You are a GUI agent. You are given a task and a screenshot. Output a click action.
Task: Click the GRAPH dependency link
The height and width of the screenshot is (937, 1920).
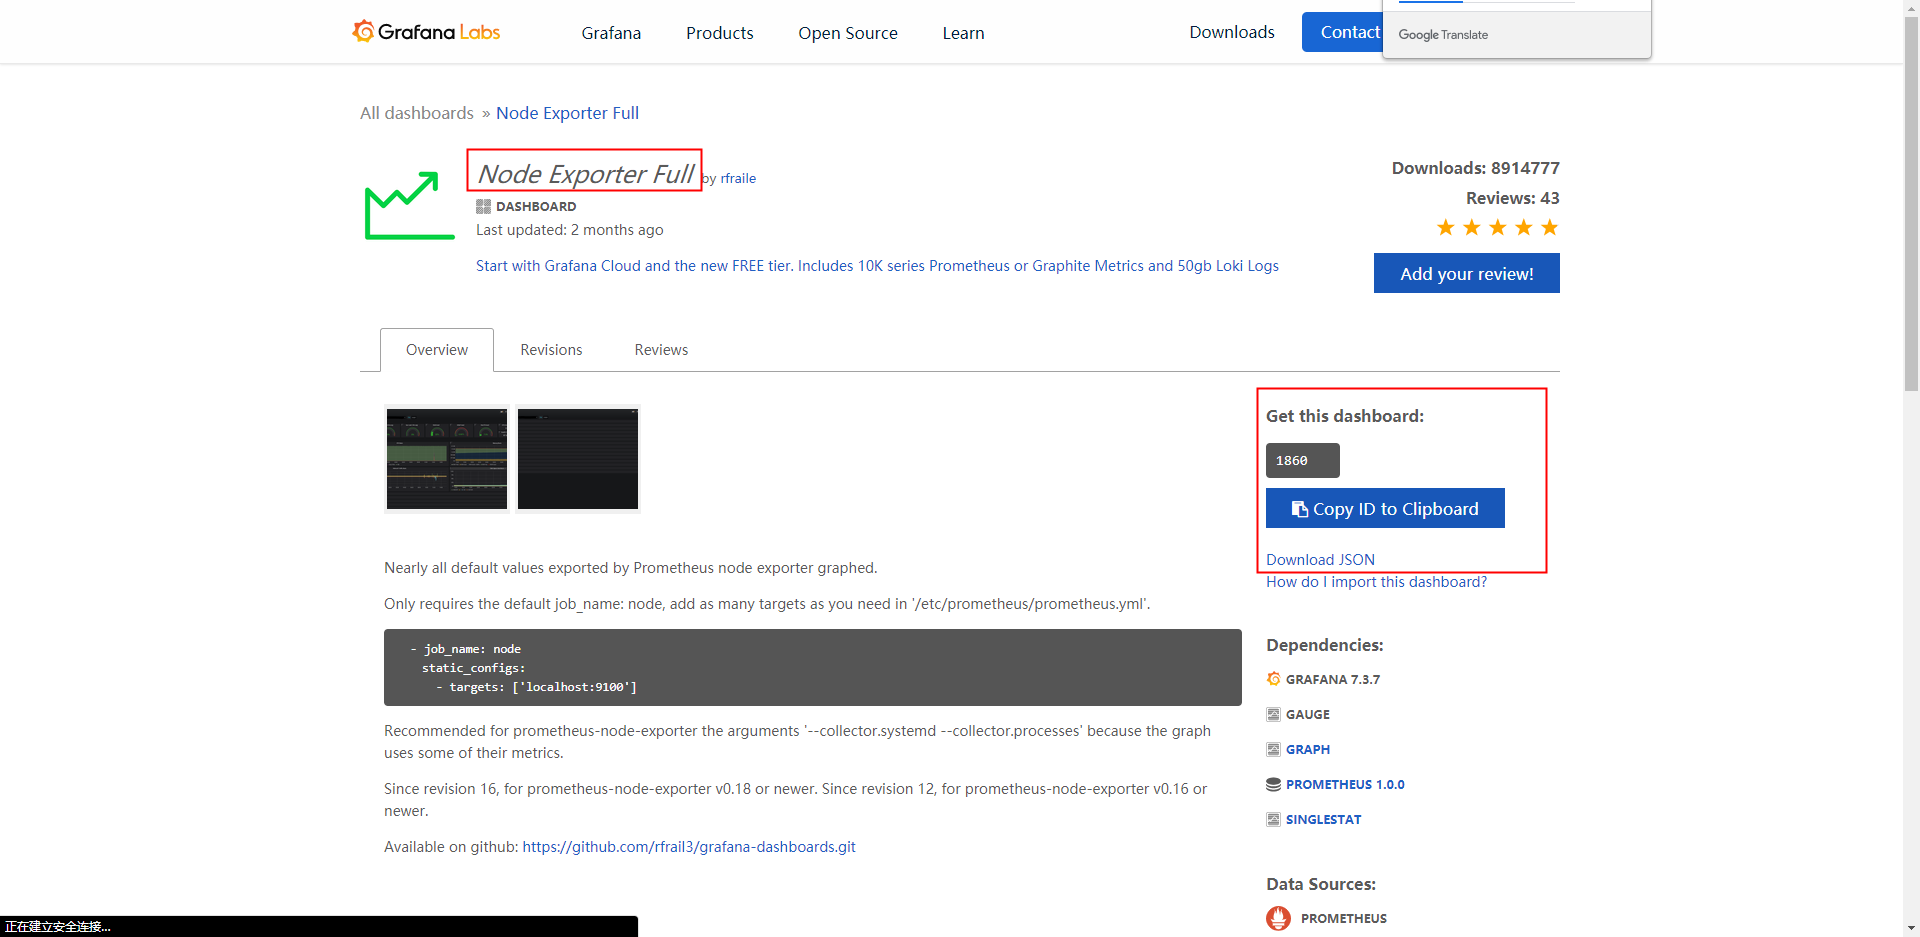click(x=1308, y=749)
